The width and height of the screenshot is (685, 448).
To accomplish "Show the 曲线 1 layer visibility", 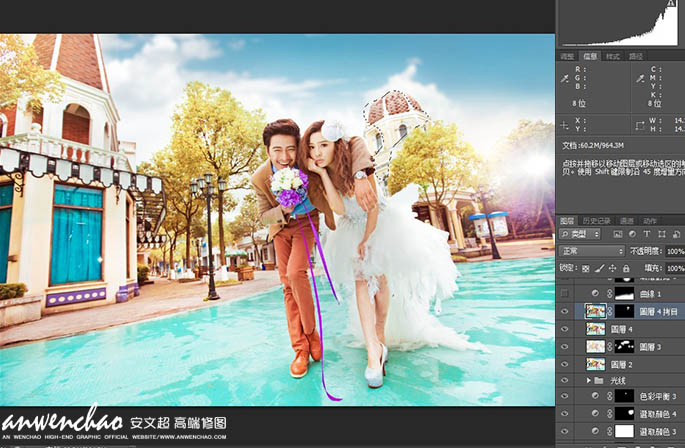I will 565,293.
